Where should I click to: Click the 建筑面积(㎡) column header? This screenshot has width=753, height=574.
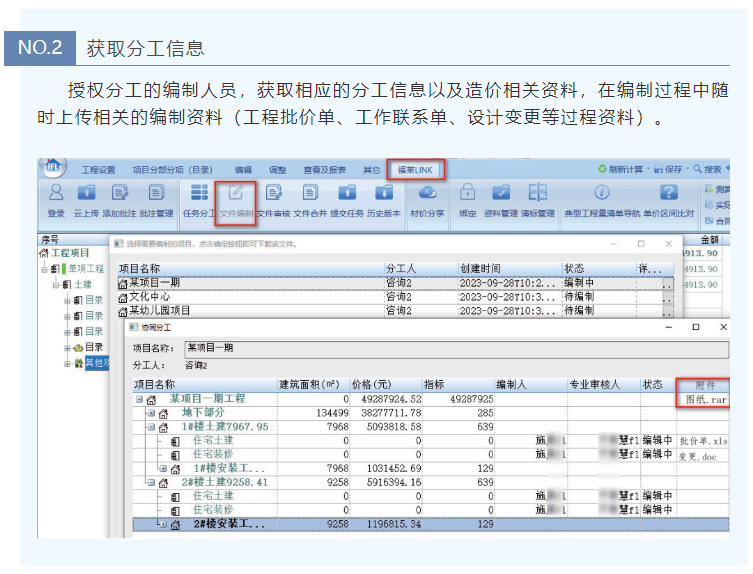(x=314, y=385)
